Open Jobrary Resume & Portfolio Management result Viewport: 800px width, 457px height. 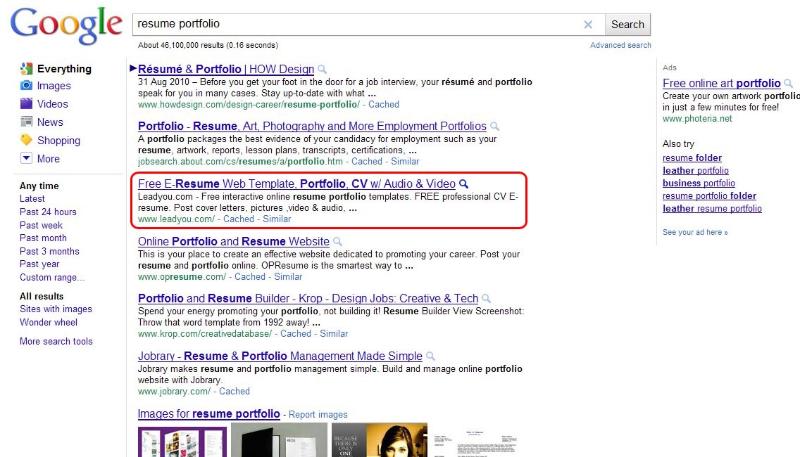pyautogui.click(x=280, y=356)
